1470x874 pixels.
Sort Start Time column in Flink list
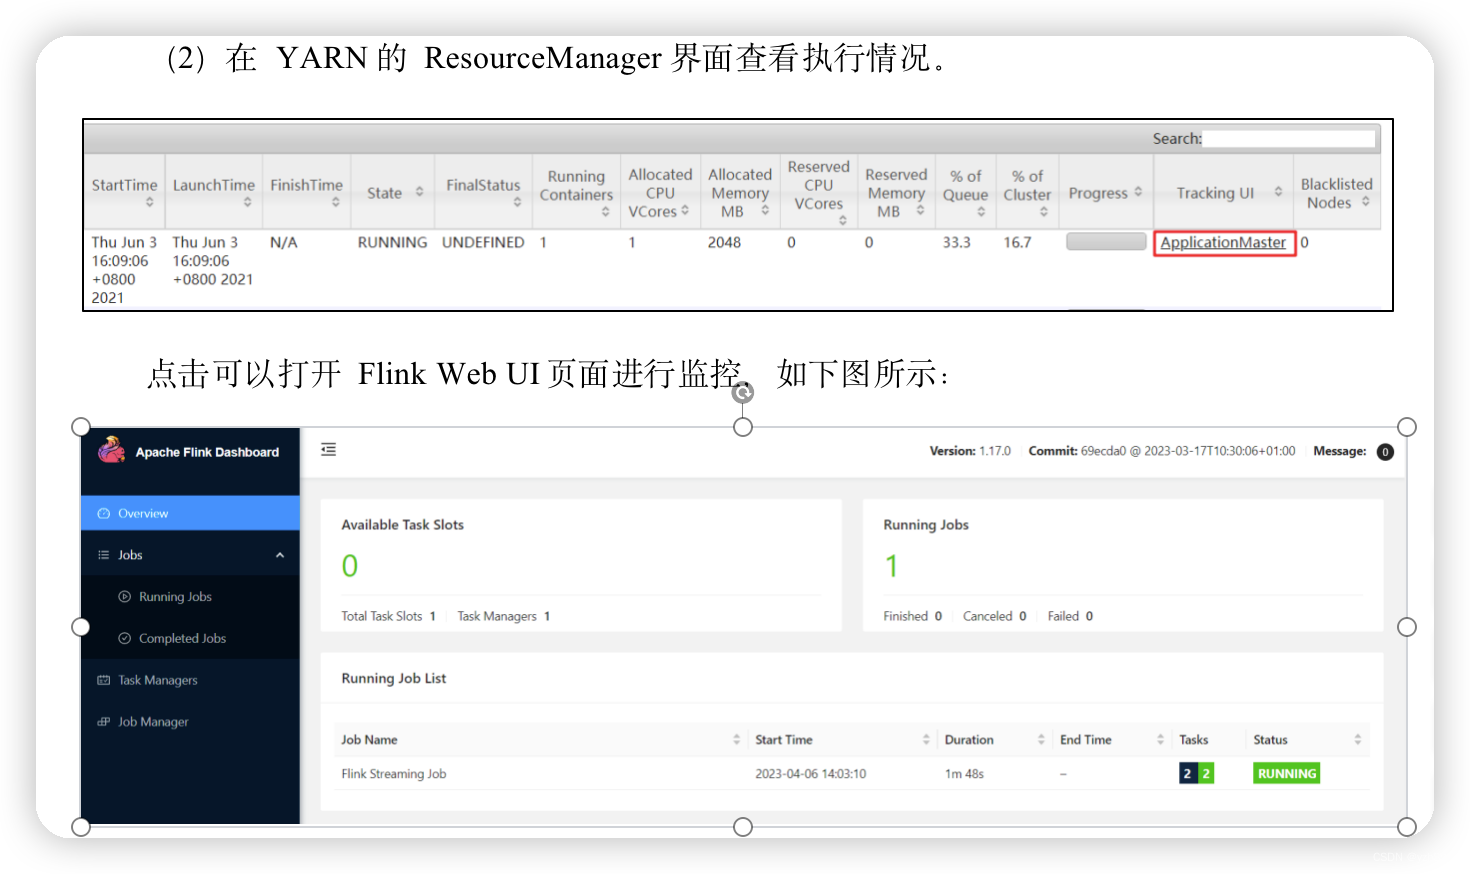coord(926,740)
